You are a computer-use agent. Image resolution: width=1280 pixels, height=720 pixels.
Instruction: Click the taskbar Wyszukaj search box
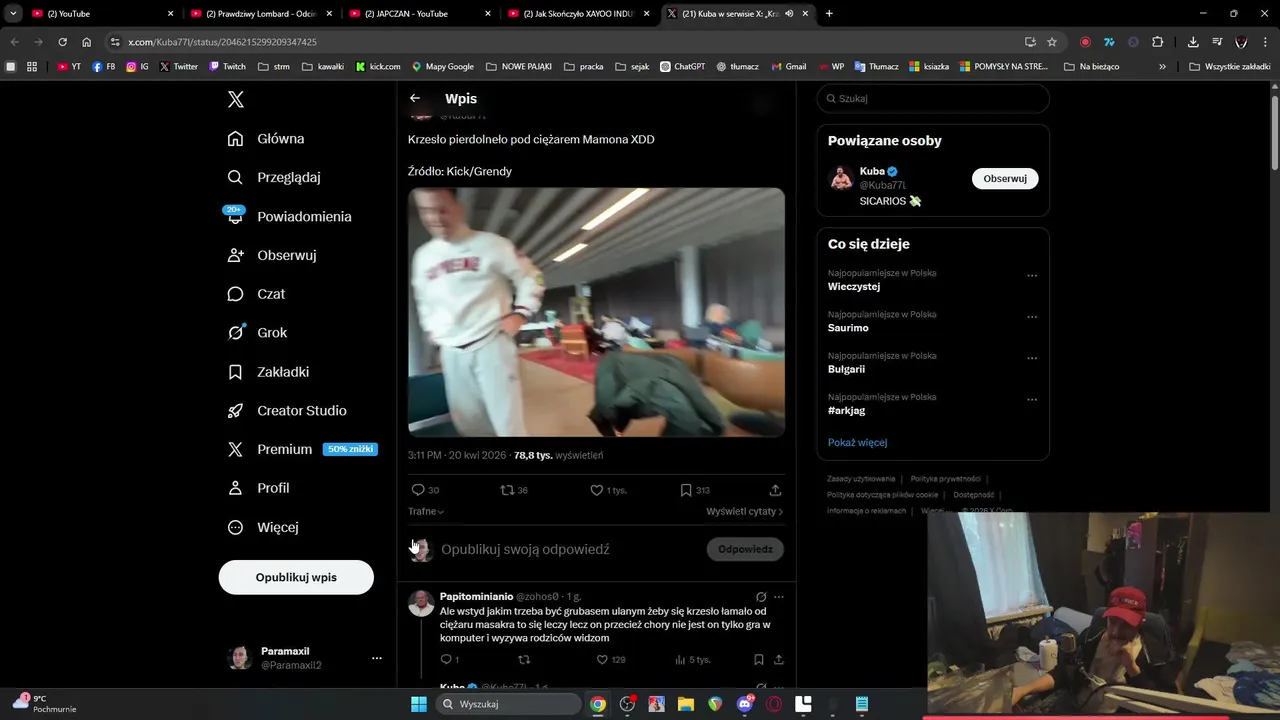pos(509,704)
